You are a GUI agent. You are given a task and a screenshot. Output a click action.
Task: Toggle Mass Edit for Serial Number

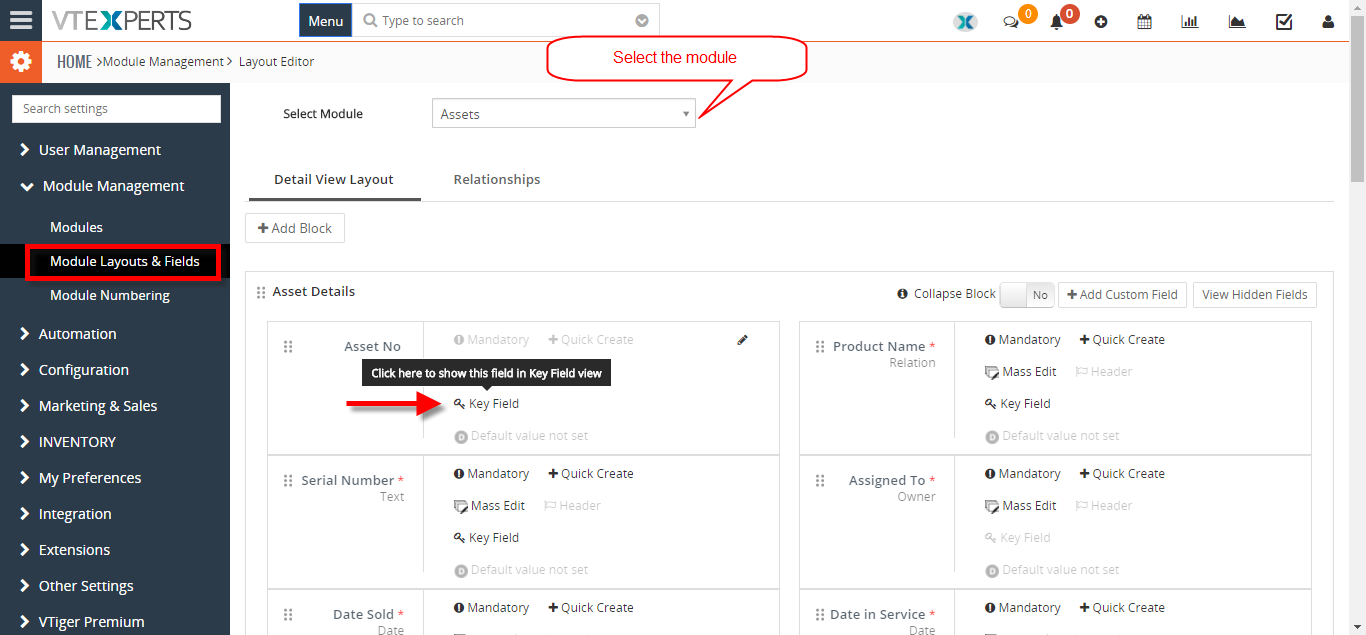pos(489,506)
